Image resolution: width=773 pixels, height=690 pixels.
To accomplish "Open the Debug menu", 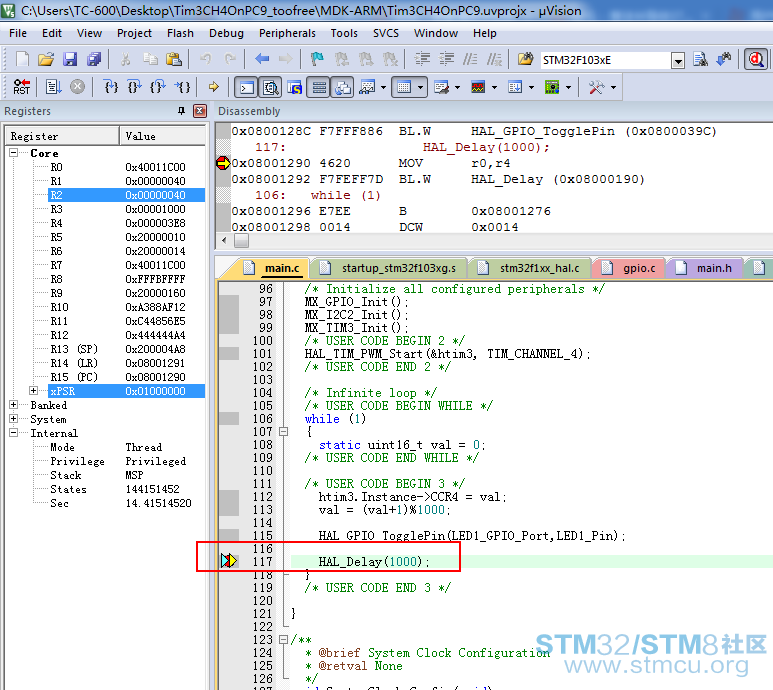I will click(226, 33).
